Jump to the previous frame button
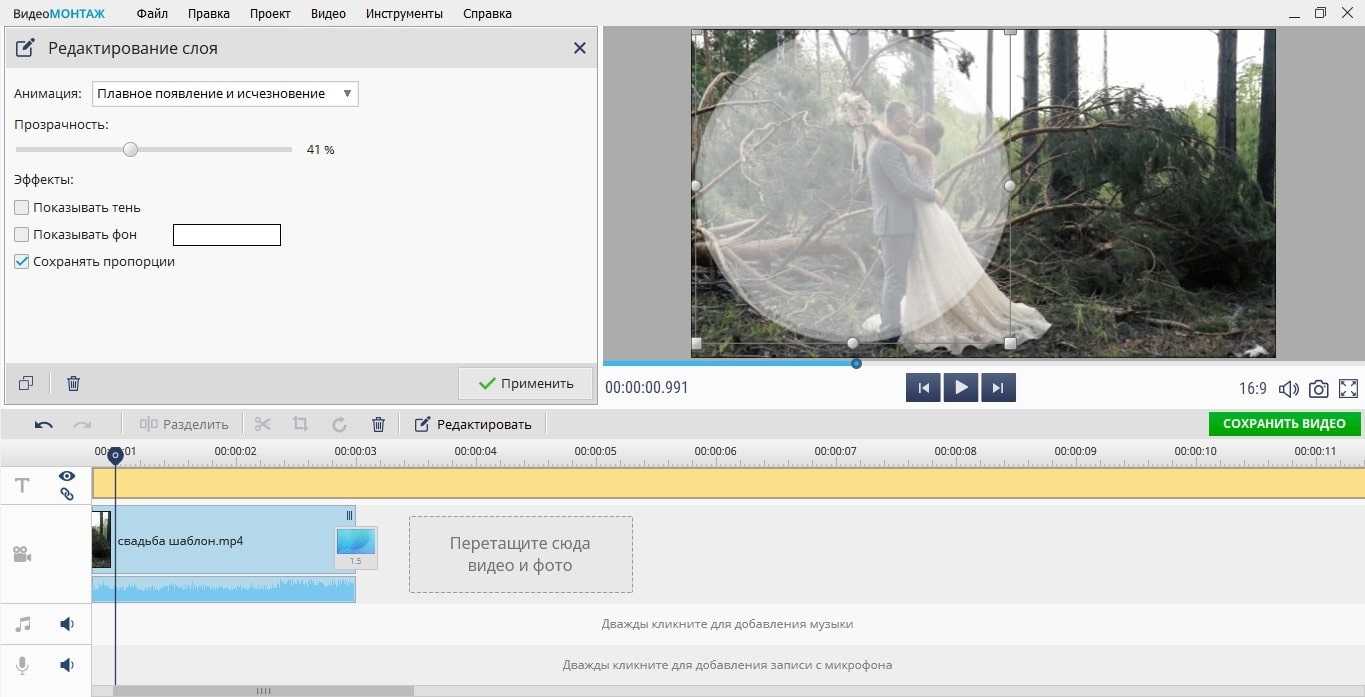 click(x=923, y=388)
